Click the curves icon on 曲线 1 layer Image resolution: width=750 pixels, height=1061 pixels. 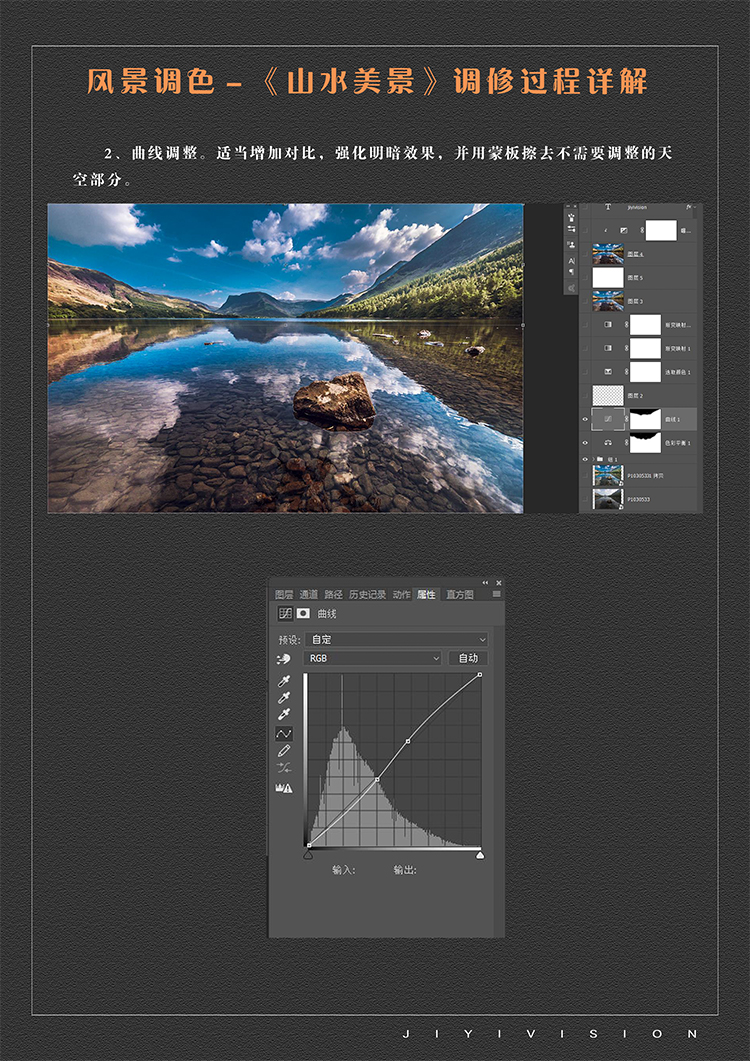pos(607,420)
